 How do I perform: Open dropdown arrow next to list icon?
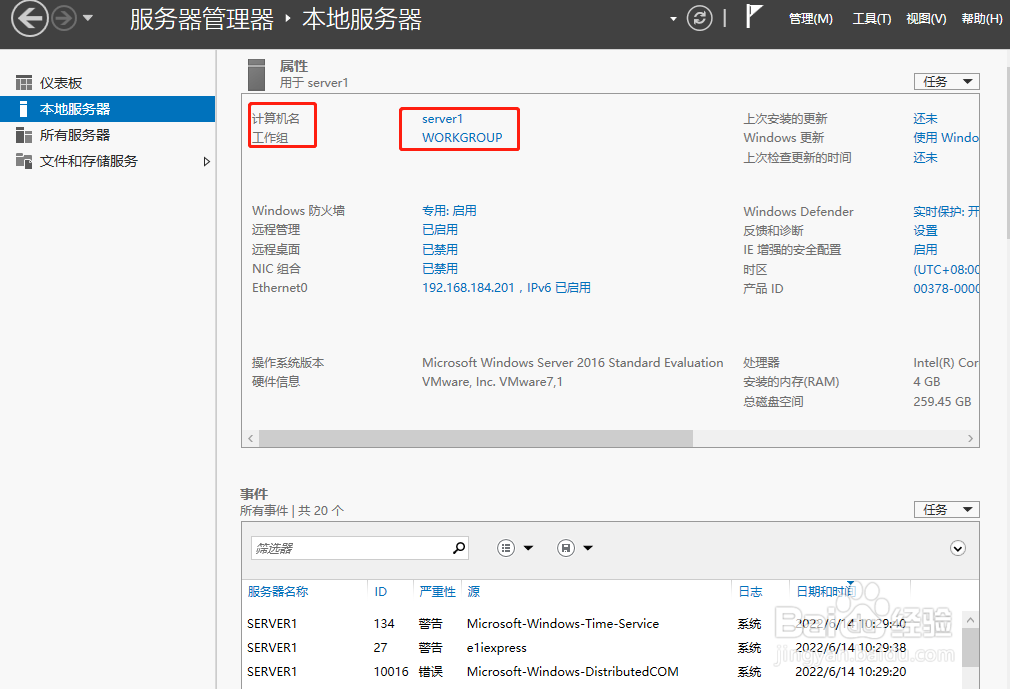pos(528,548)
